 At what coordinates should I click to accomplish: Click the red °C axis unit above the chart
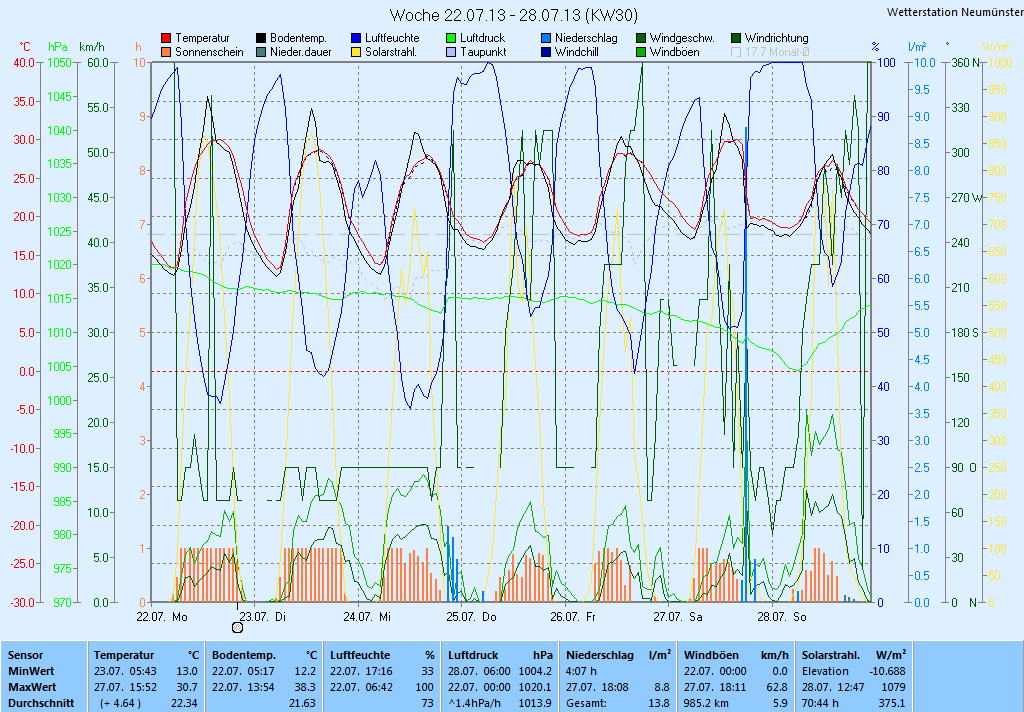(x=25, y=47)
